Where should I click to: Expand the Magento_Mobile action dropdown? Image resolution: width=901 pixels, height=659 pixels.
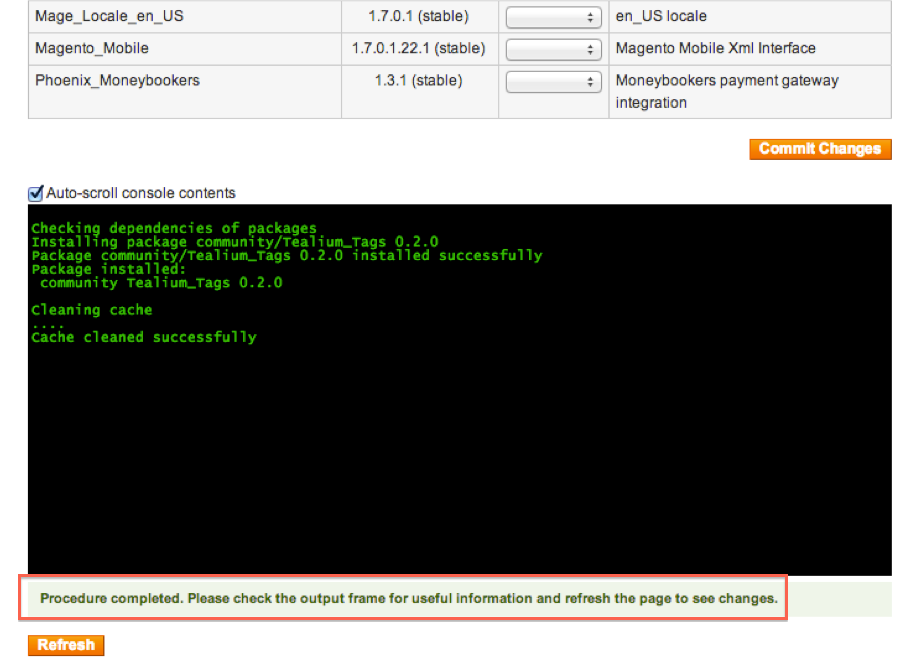coord(553,49)
